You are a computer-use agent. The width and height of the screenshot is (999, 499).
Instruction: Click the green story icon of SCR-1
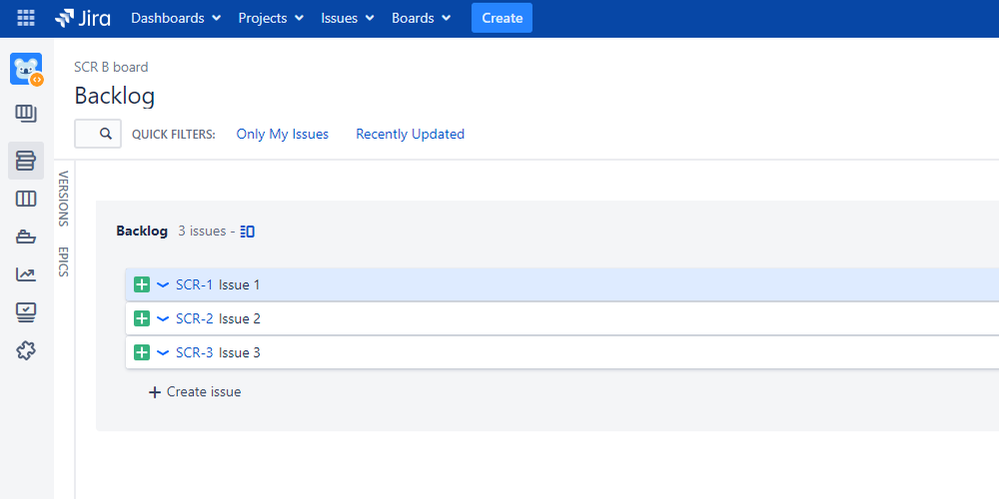click(141, 285)
